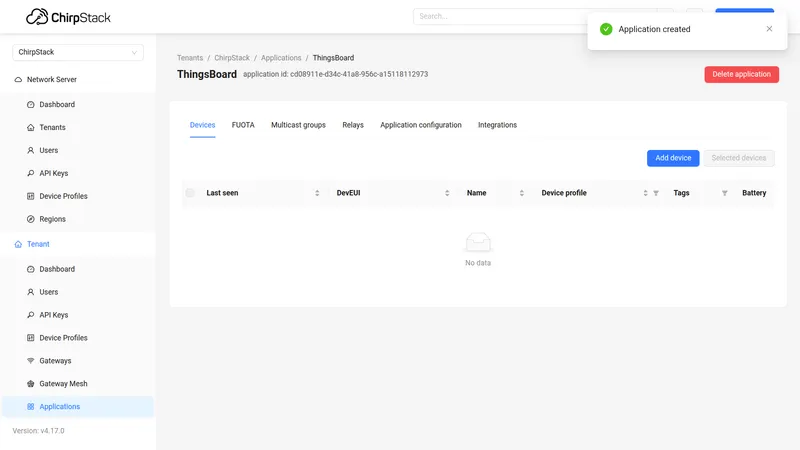This screenshot has width=800, height=450.
Task: Click Tenant API Keys key icon
Action: tap(31, 315)
